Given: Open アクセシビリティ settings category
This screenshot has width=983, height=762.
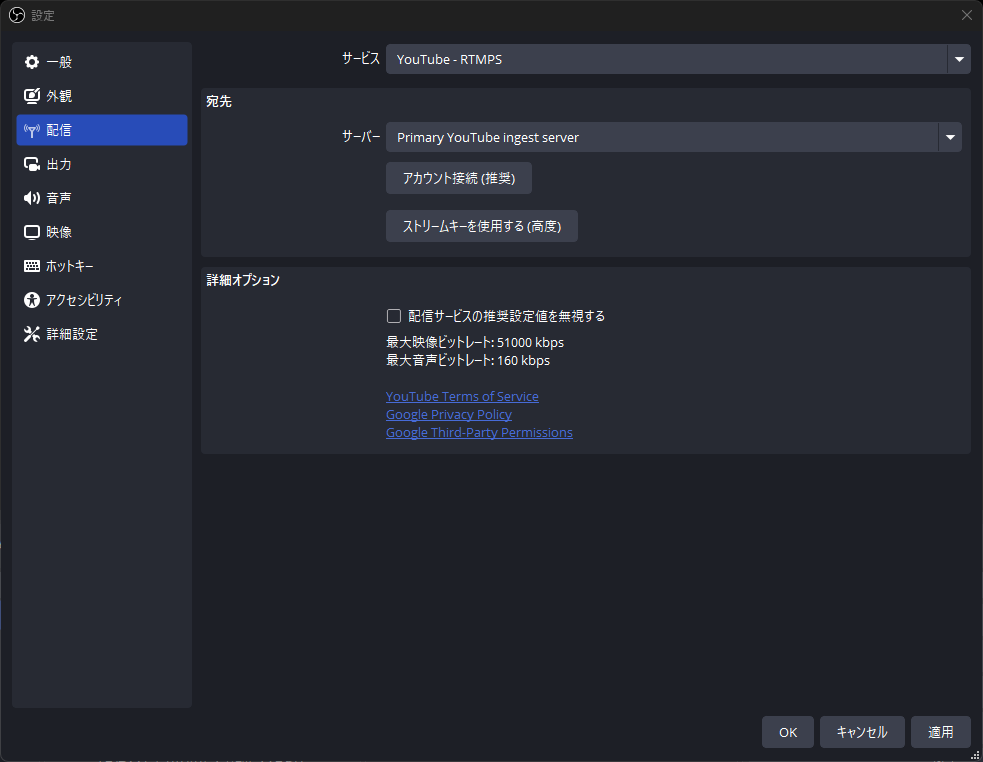Looking at the screenshot, I should coord(102,300).
